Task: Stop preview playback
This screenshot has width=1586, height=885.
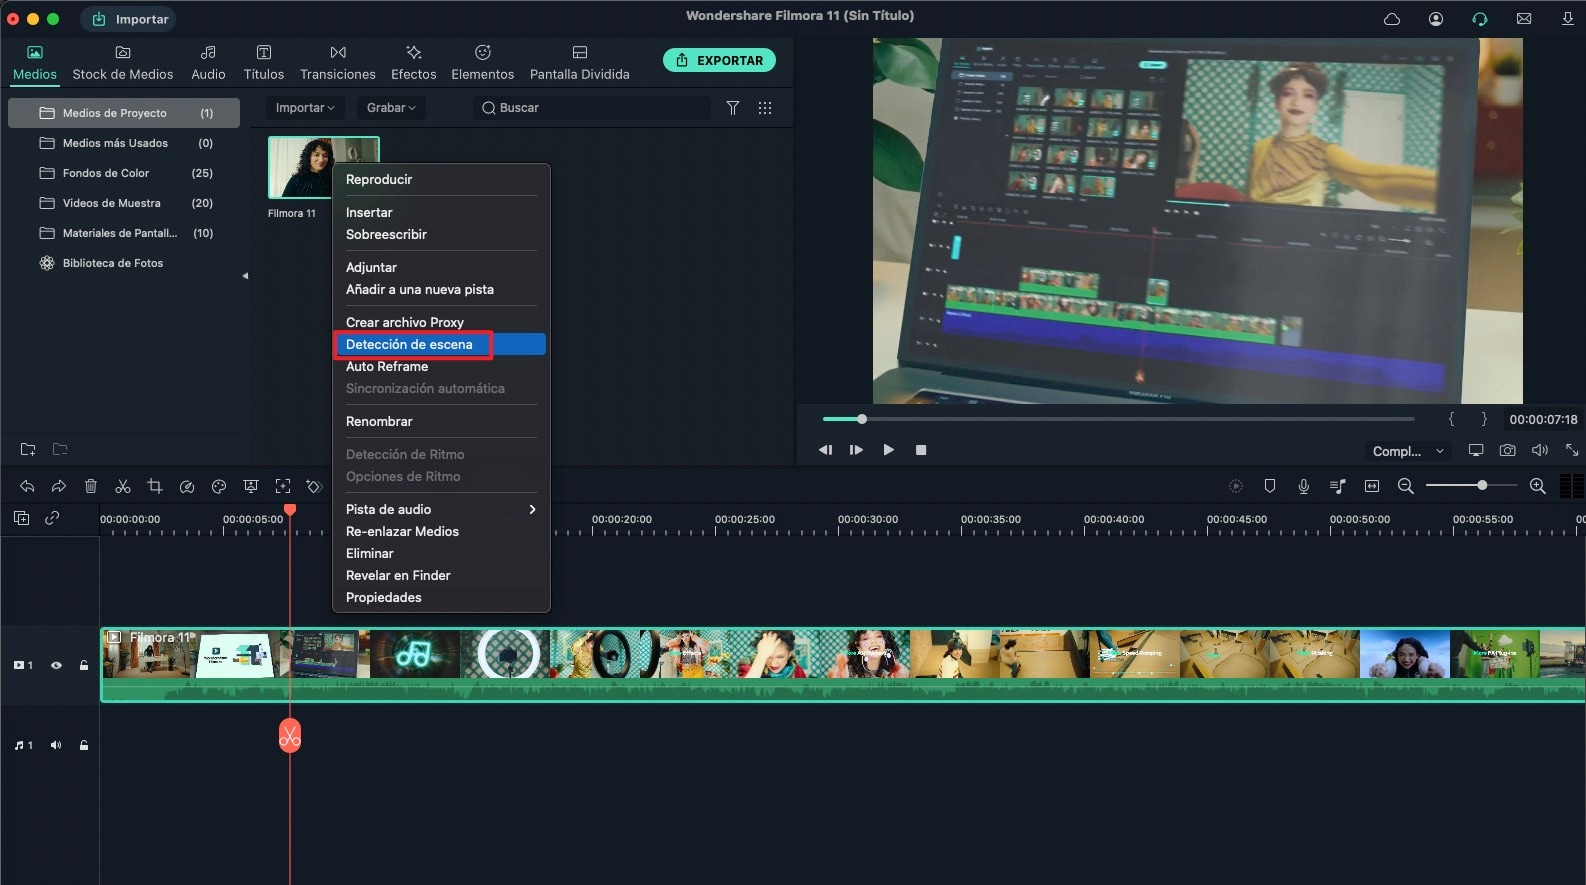Action: tap(921, 450)
